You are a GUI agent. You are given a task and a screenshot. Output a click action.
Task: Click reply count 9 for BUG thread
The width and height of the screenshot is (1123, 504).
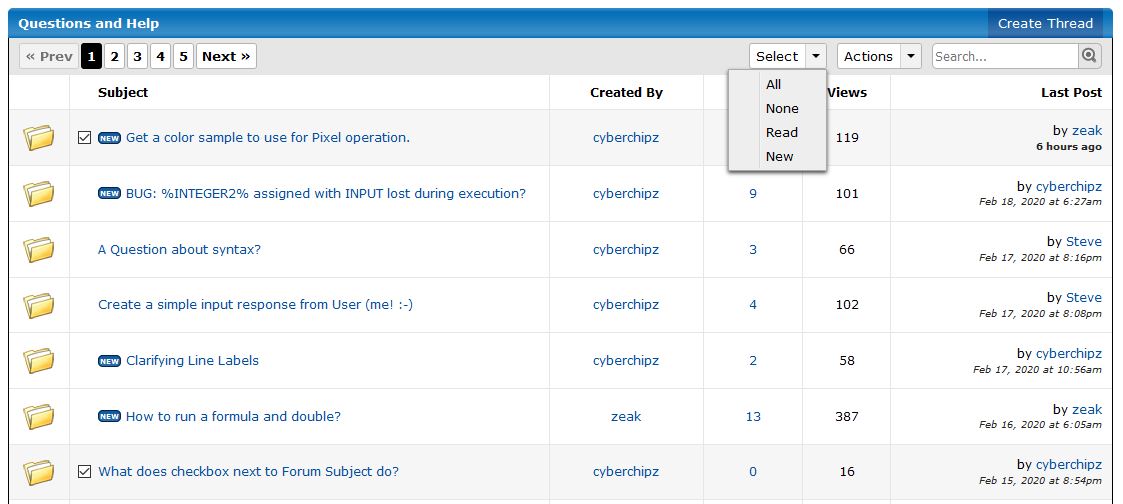tap(753, 193)
